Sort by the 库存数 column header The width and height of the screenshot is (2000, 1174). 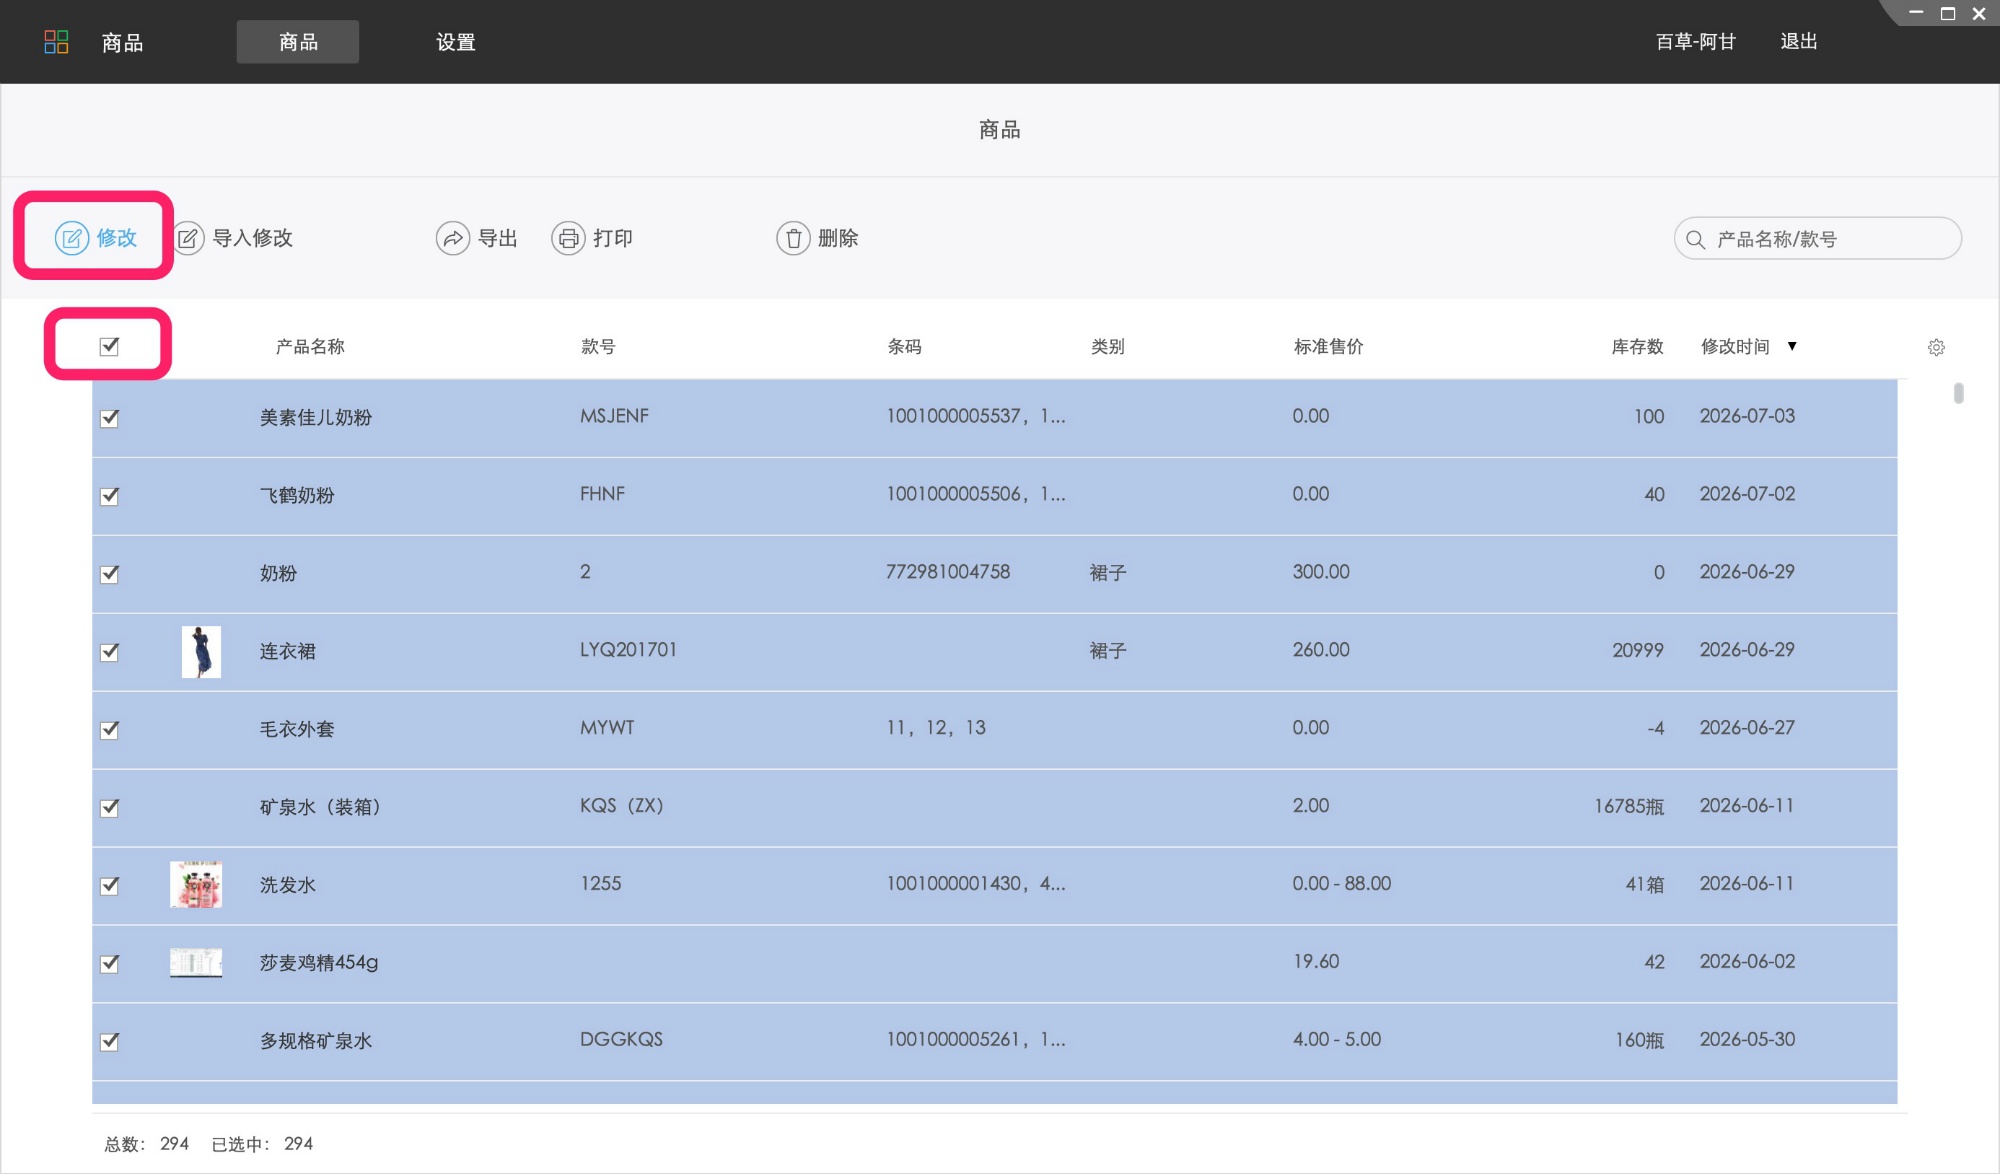click(x=1637, y=346)
